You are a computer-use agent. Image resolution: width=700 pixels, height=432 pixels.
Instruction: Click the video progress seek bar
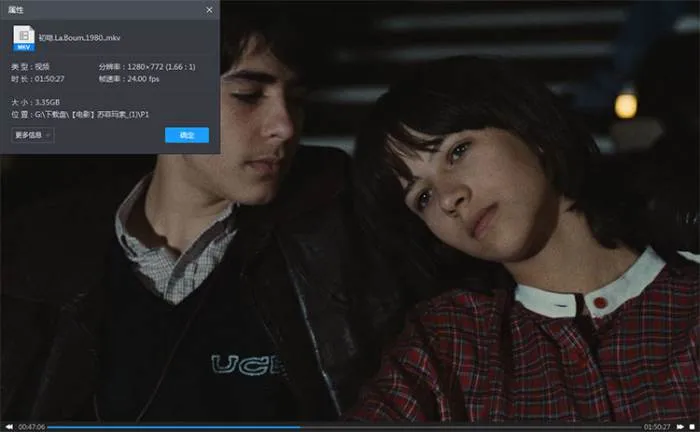click(x=344, y=427)
